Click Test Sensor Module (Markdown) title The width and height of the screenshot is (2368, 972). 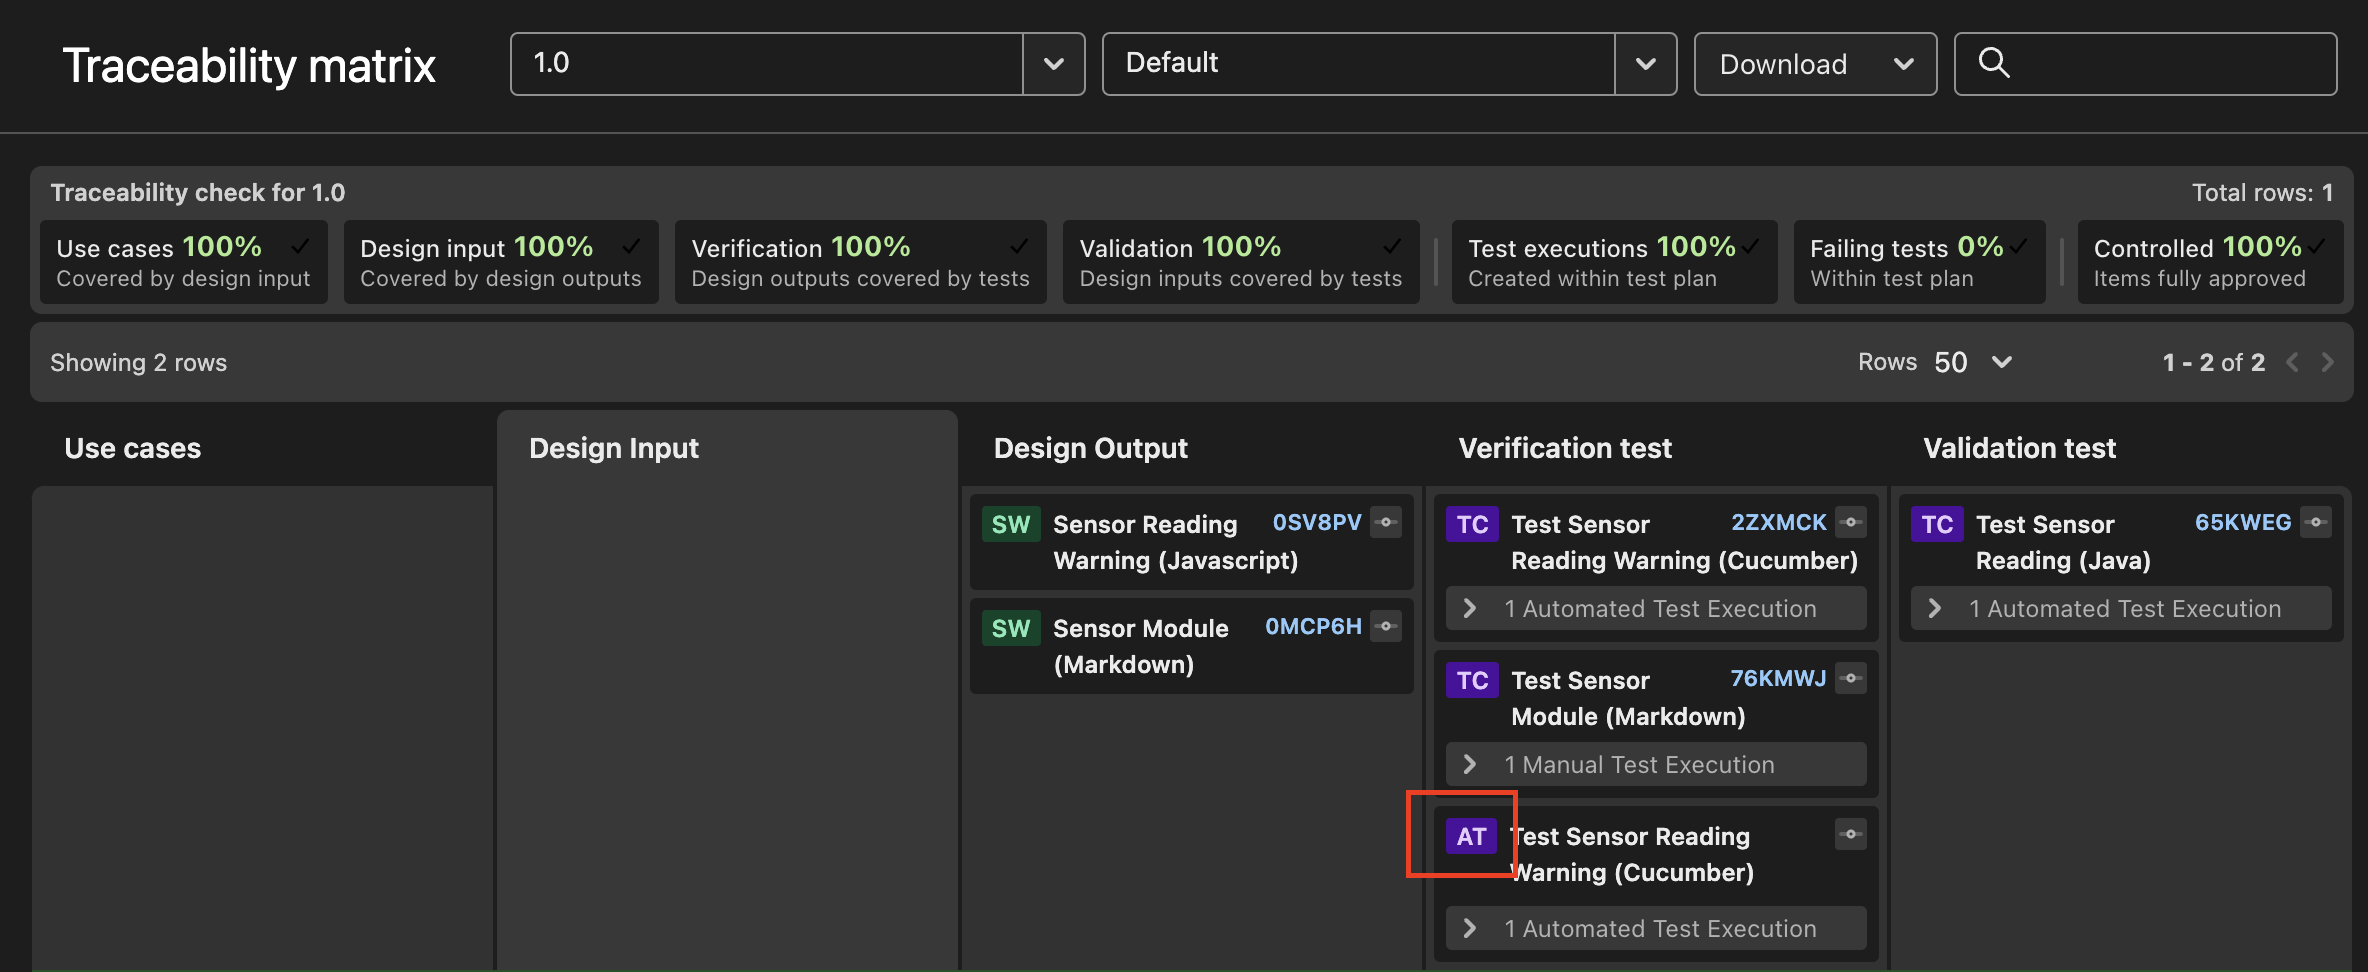click(1628, 698)
